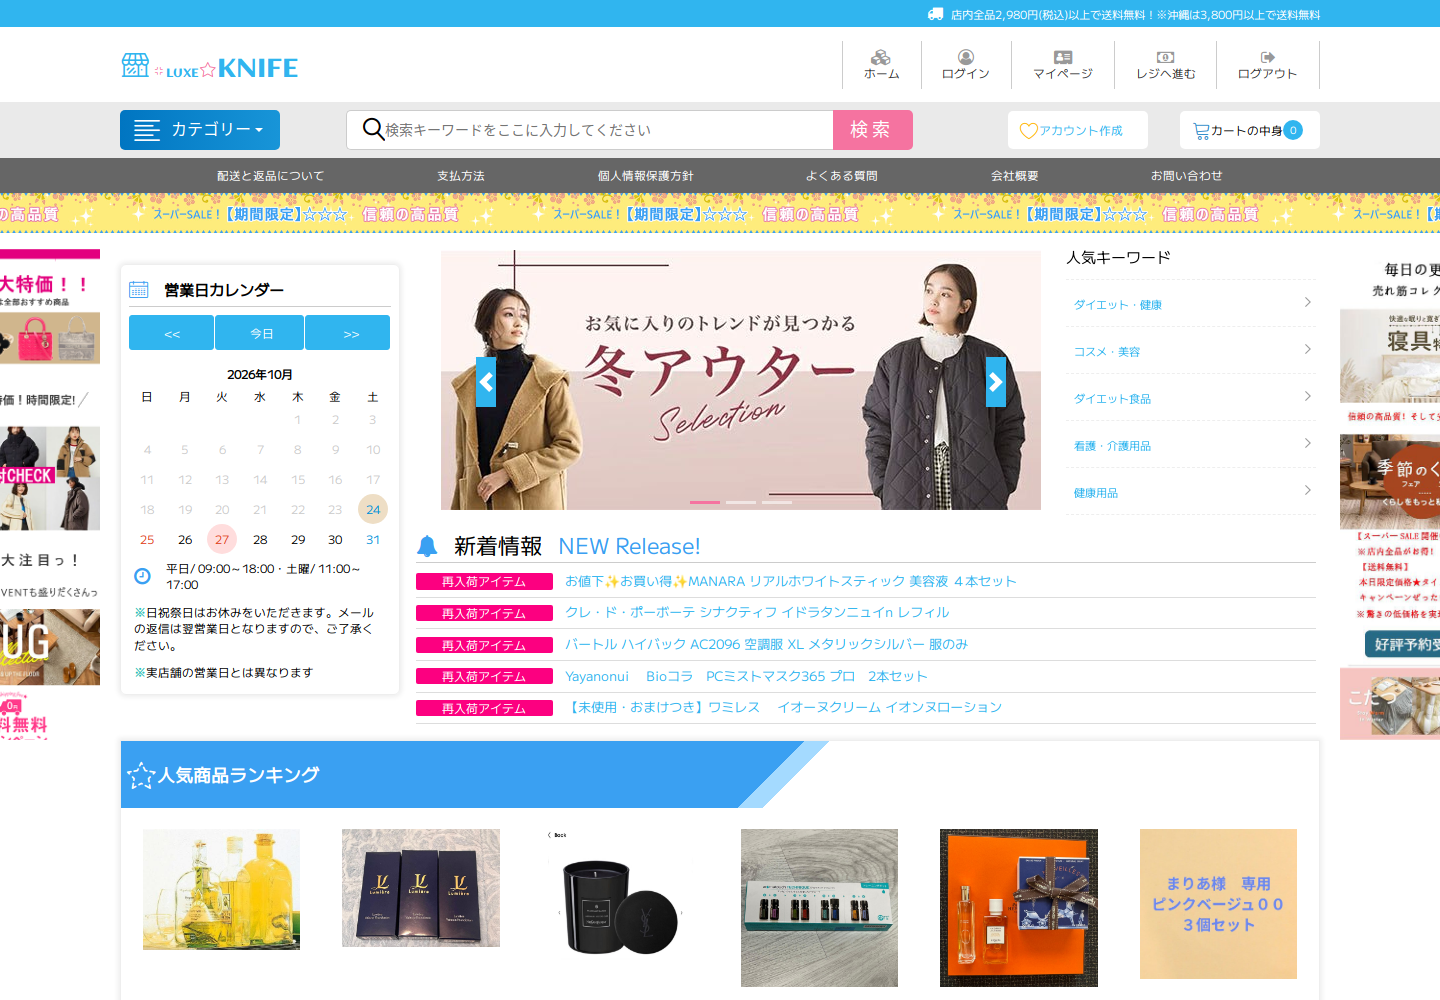Go to next month with >> button

click(347, 333)
